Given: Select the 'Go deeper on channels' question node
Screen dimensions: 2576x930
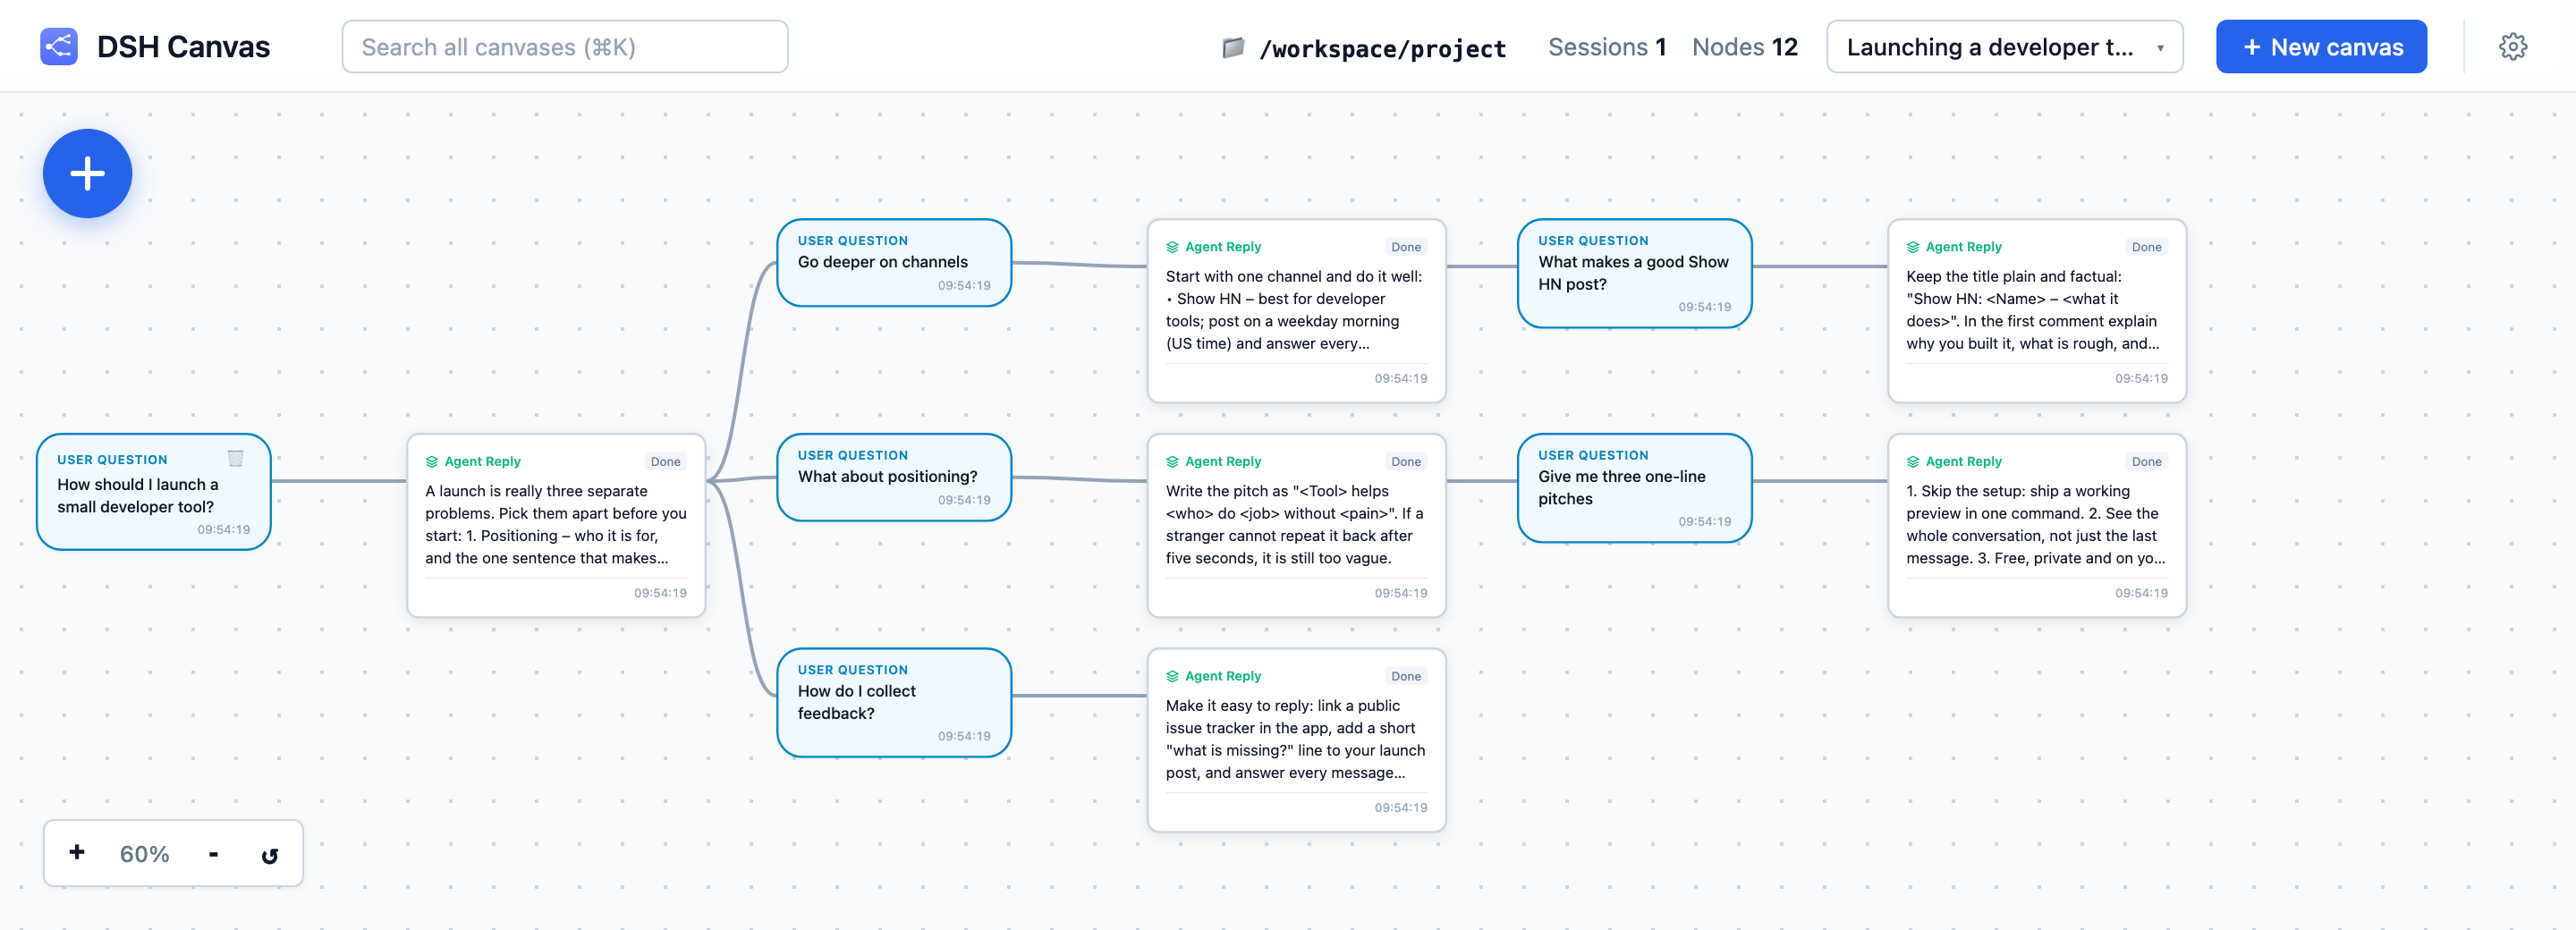Looking at the screenshot, I should pos(894,262).
